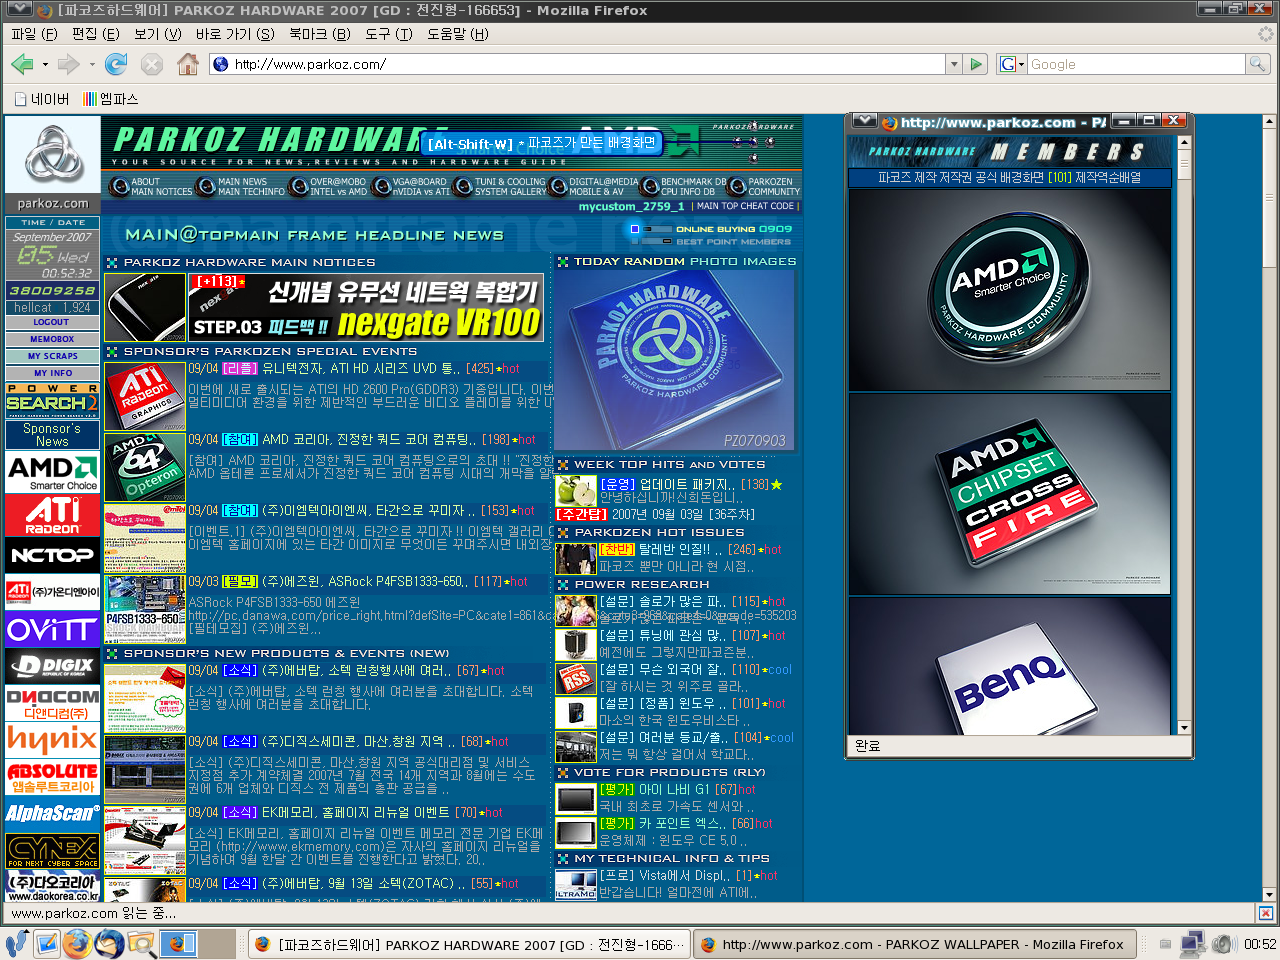Click the AMD Smarter Choice sponsor logo
Viewport: 1280px width, 960px height.
[52, 472]
